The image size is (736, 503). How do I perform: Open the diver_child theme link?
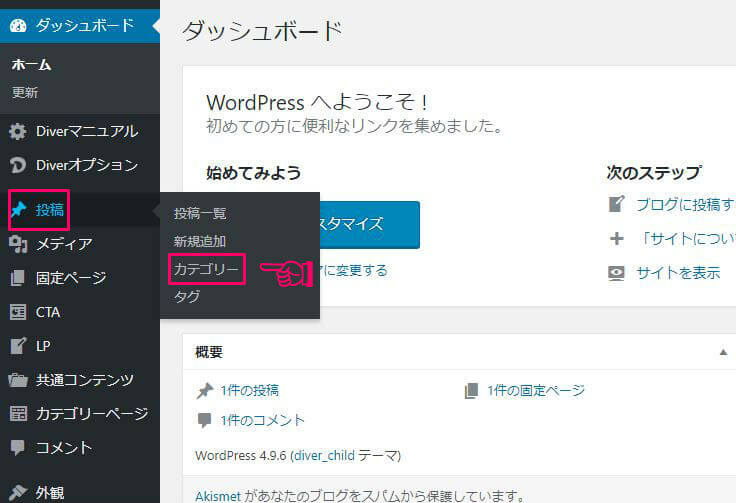click(x=324, y=455)
